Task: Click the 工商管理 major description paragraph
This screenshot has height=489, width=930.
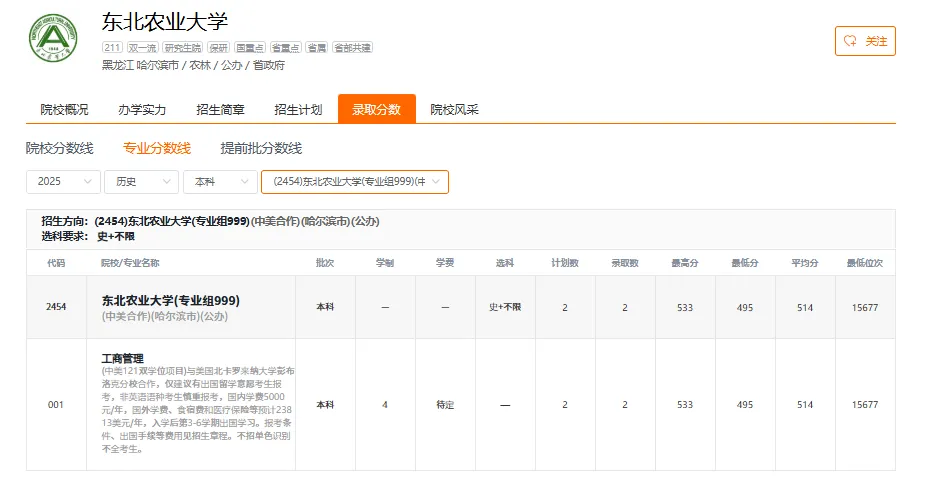Action: [x=198, y=409]
